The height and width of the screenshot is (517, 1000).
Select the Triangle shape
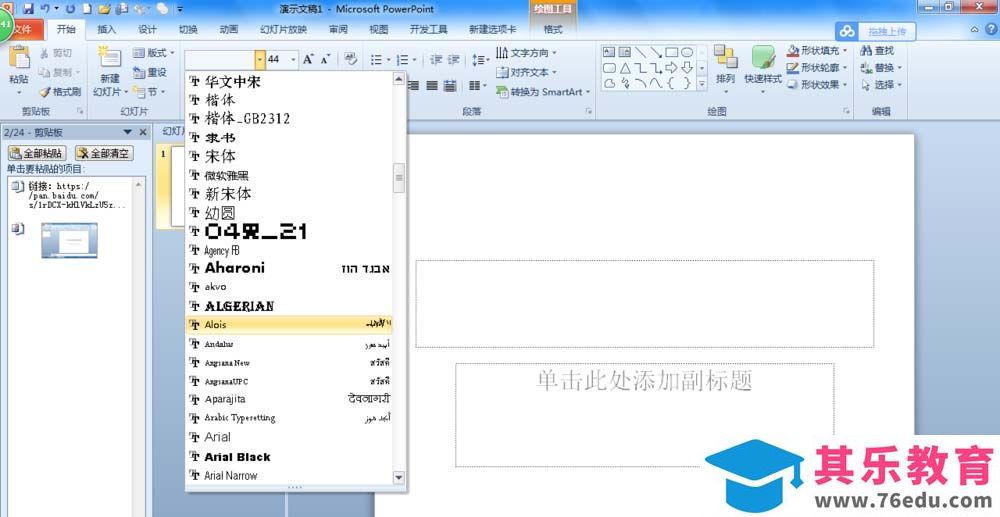(x=625, y=68)
